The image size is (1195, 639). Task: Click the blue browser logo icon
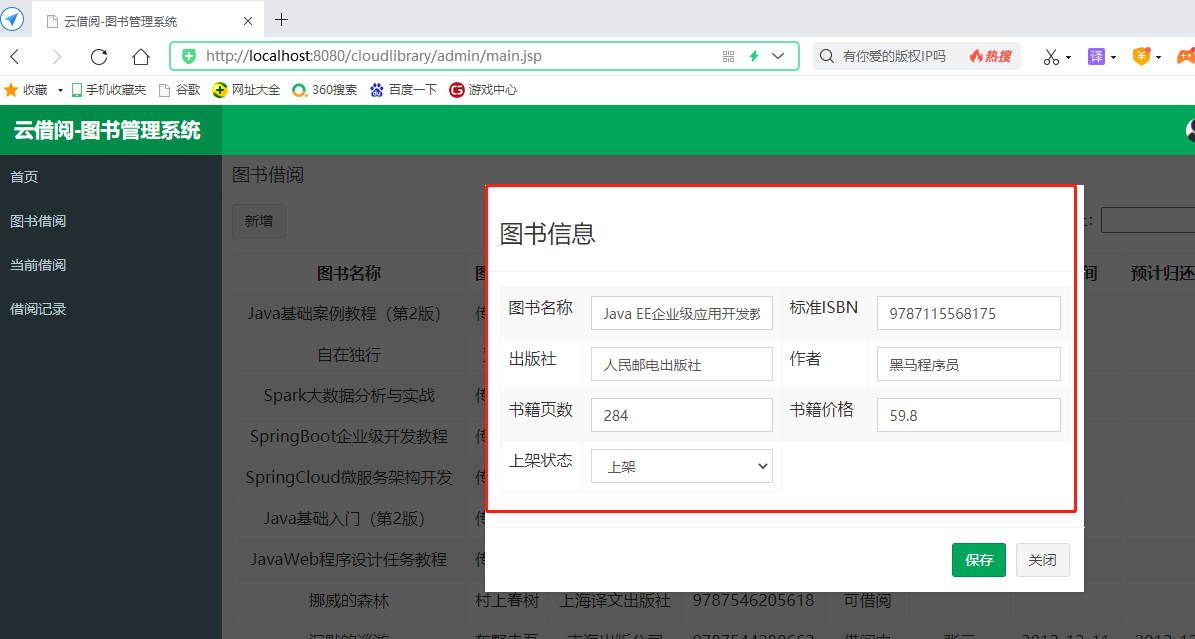[12, 19]
